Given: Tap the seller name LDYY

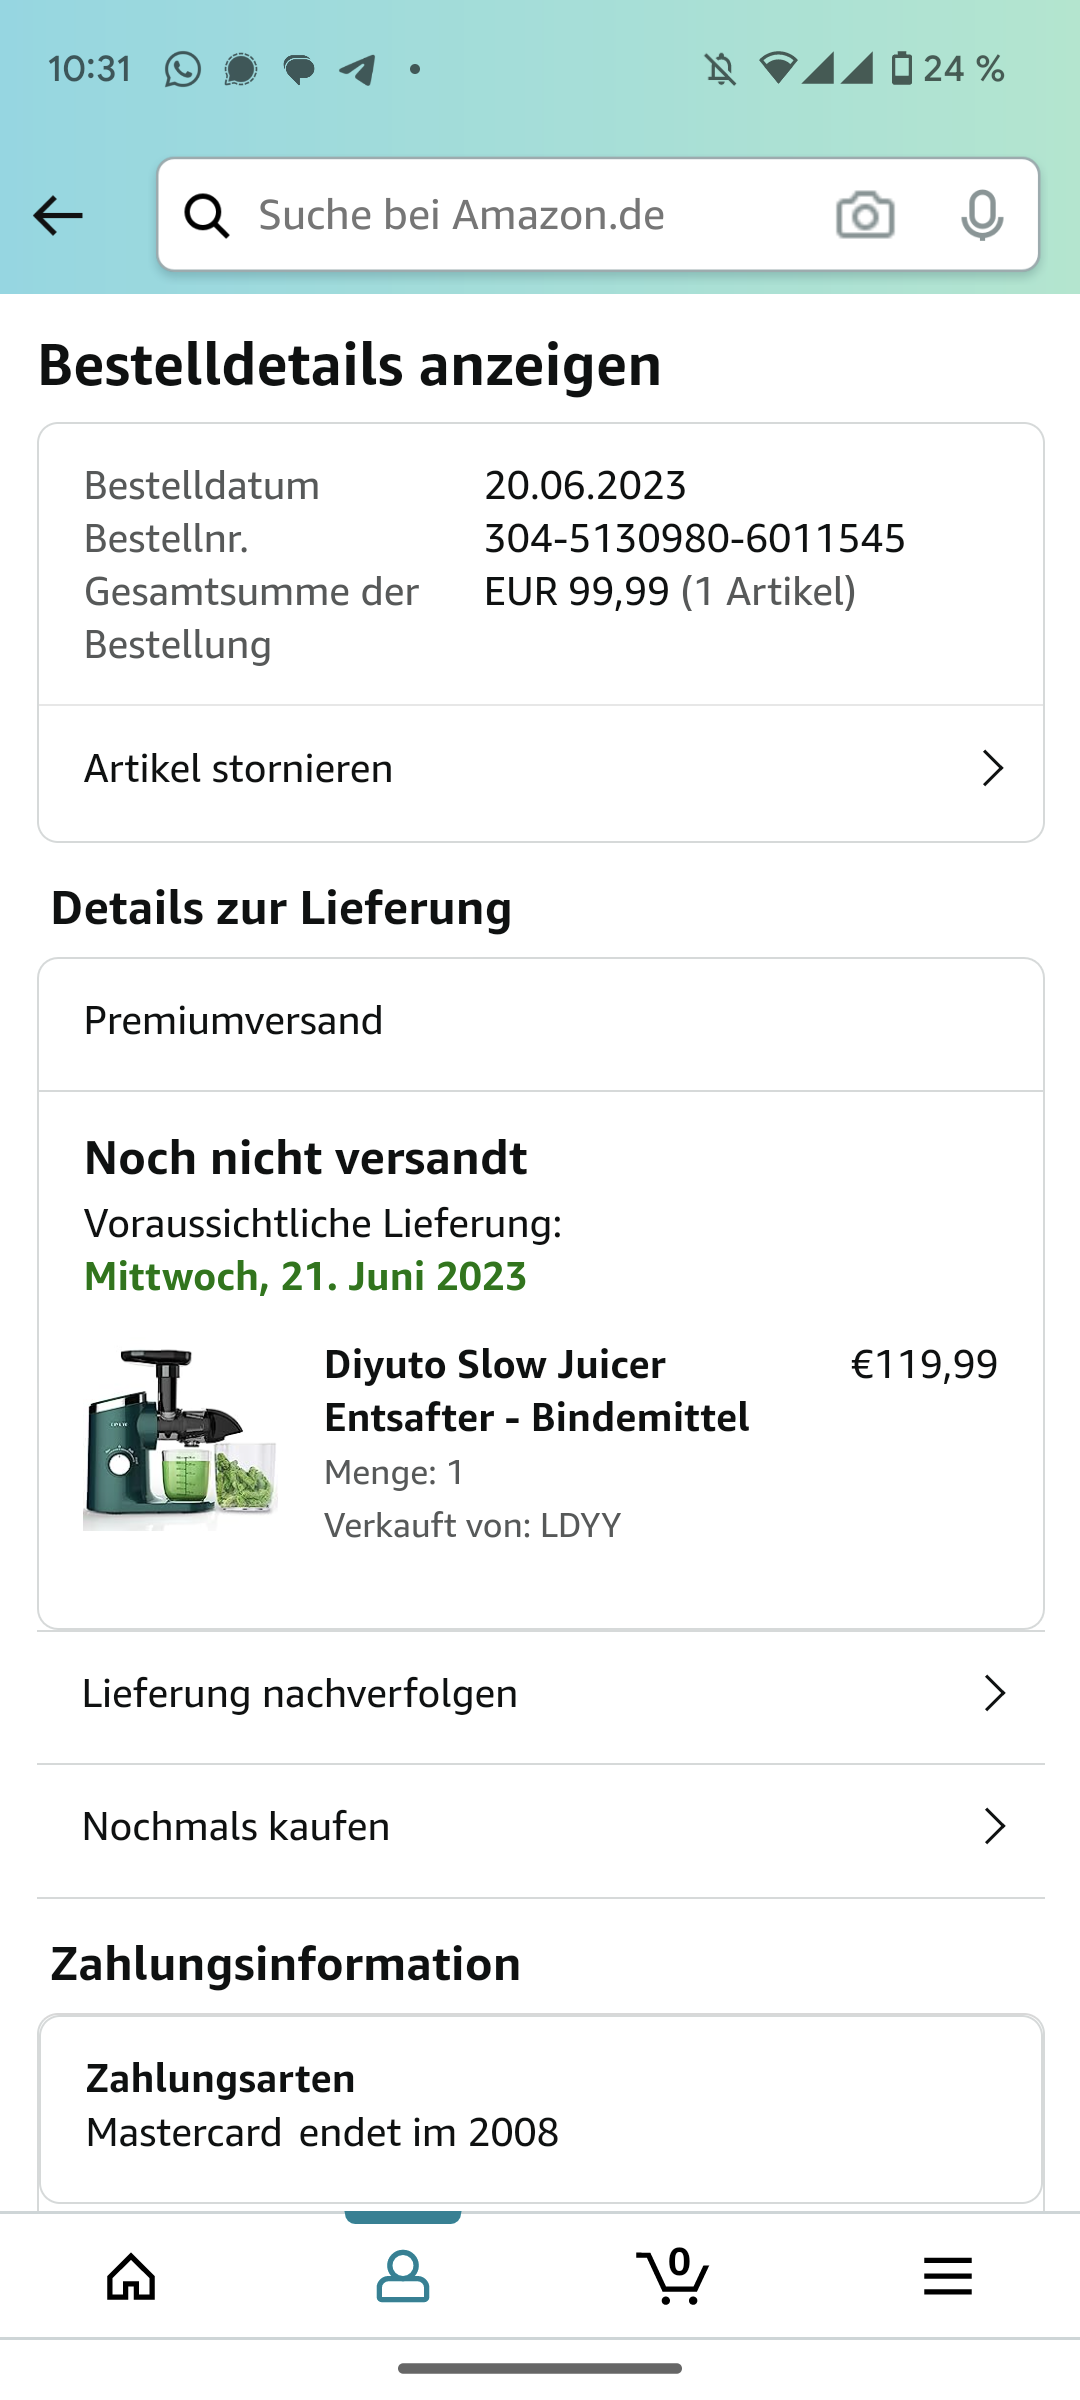Looking at the screenshot, I should [x=580, y=1526].
